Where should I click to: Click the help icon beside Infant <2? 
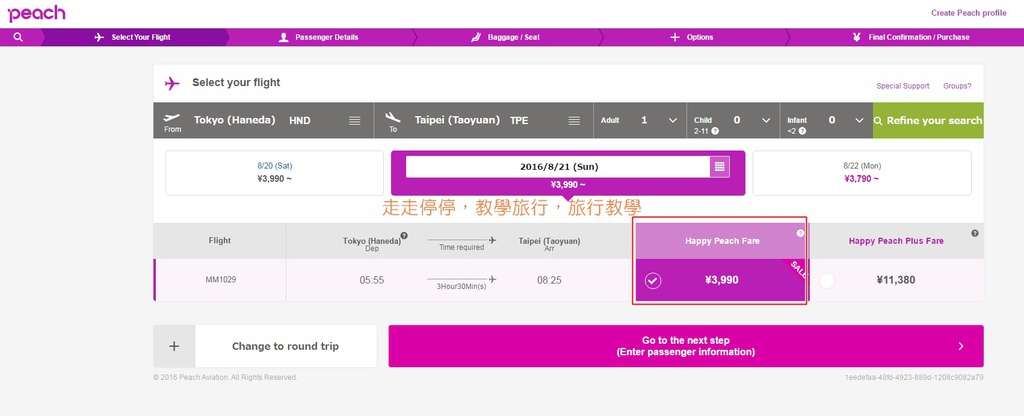tap(802, 131)
